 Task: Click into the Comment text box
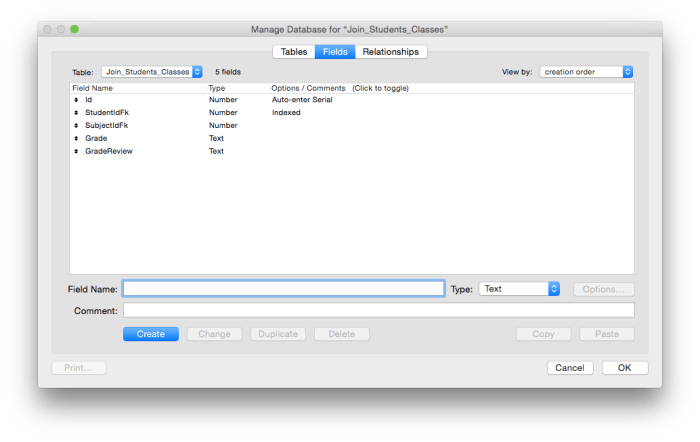378,310
